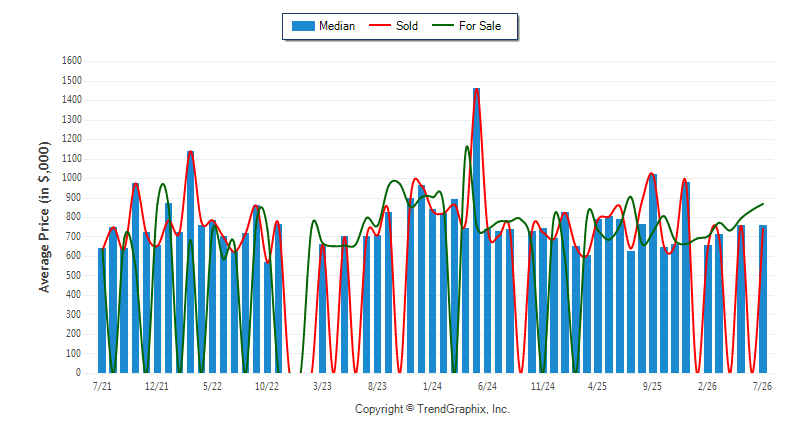The height and width of the screenshot is (434, 800).
Task: Click the 11/24 x-axis label
Action: pyautogui.click(x=542, y=386)
